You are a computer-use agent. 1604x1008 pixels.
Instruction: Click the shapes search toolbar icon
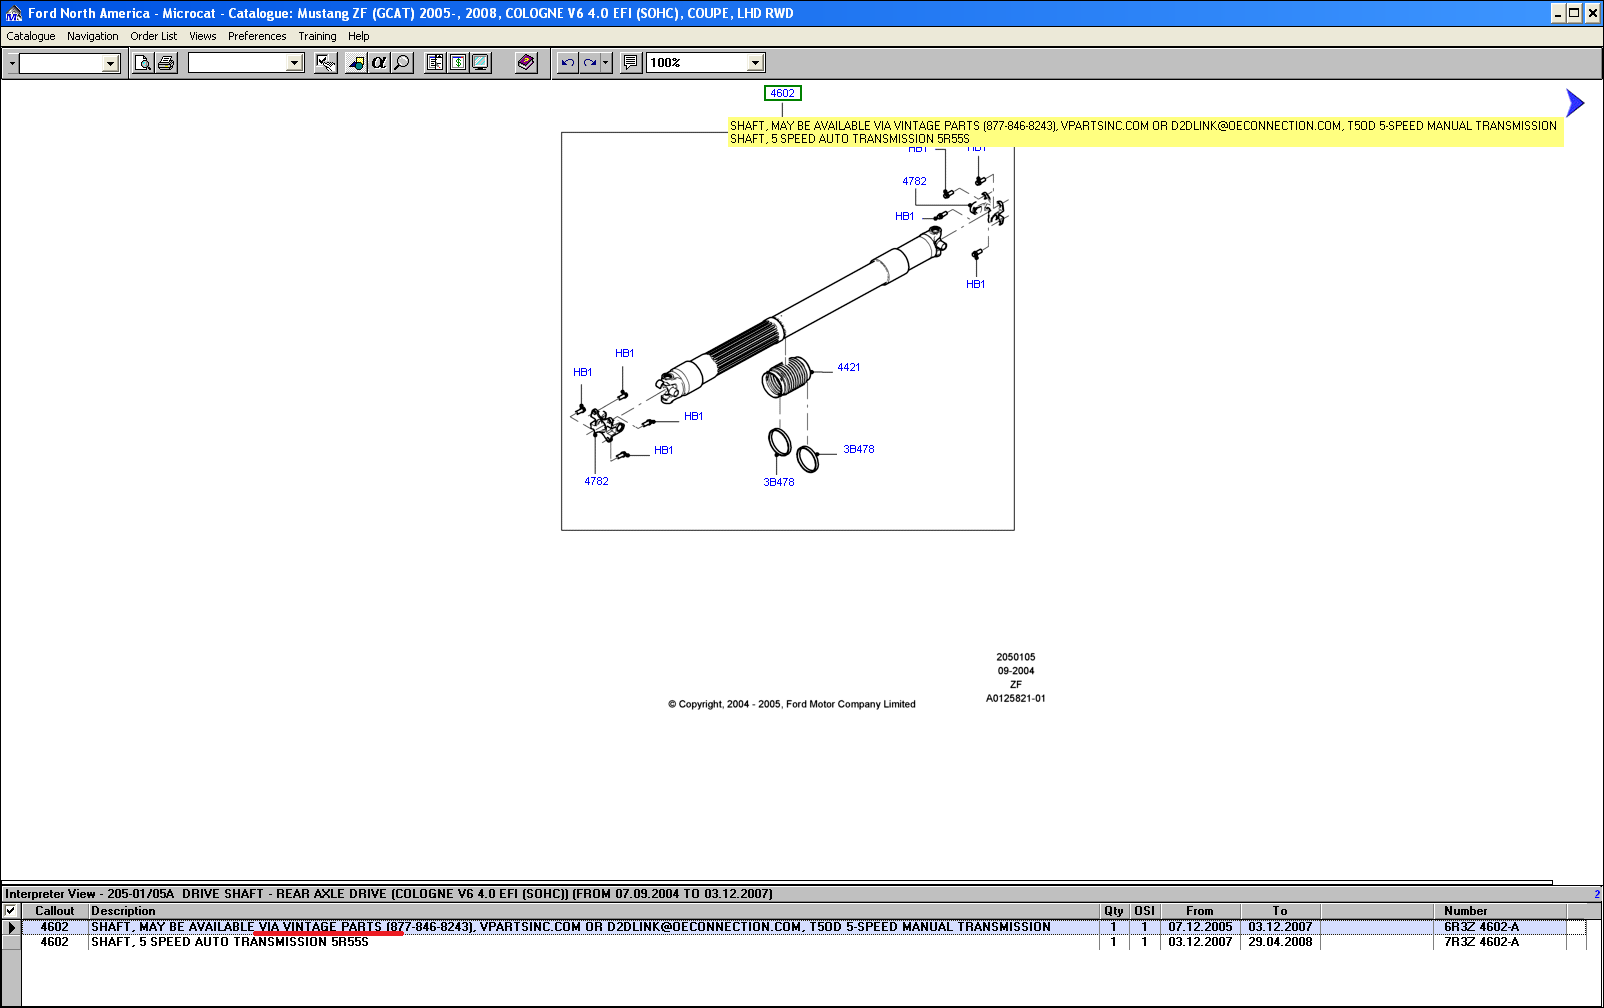click(356, 63)
